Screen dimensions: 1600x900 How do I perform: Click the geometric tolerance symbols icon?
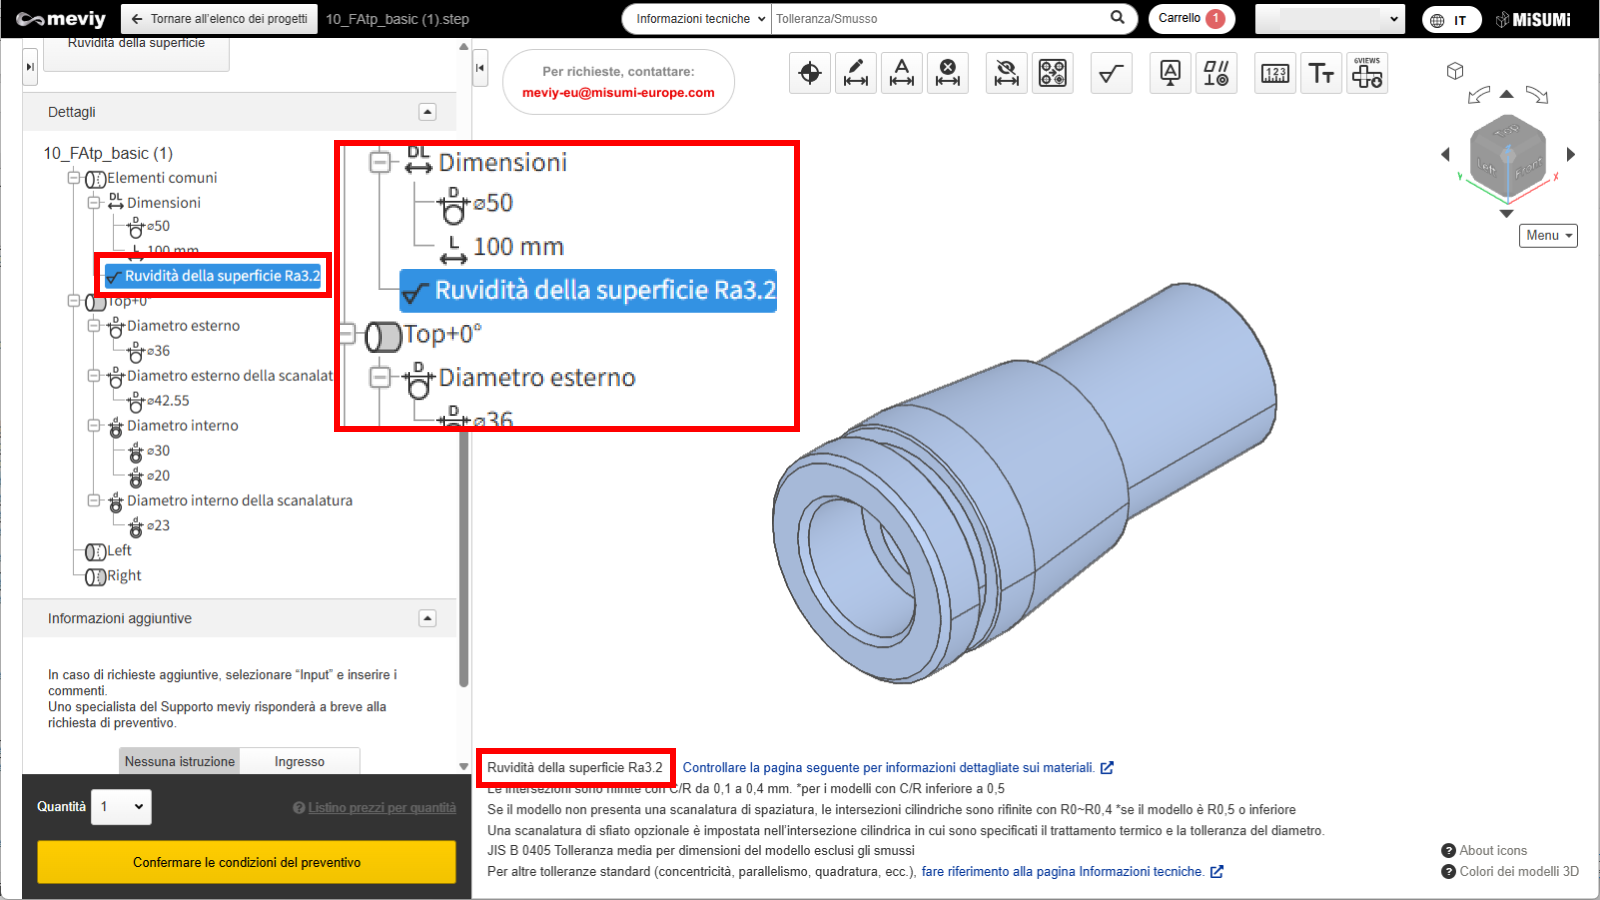tap(1216, 73)
